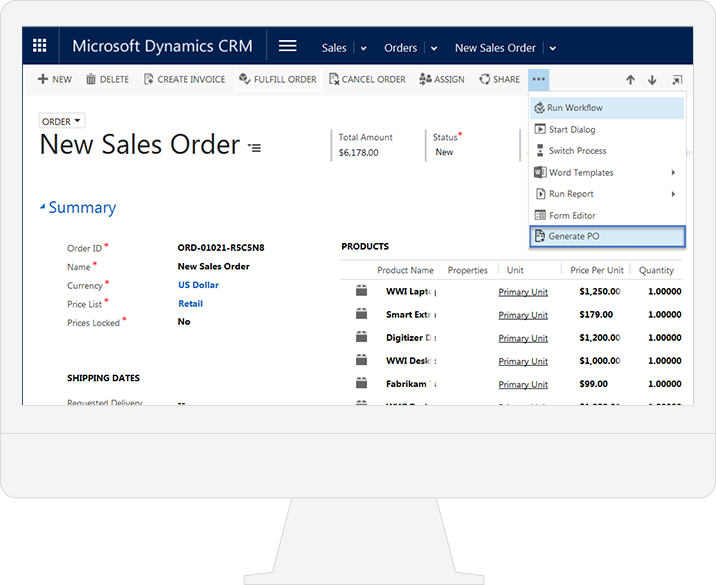Click the Properties column header
The image size is (716, 585).
[468, 270]
